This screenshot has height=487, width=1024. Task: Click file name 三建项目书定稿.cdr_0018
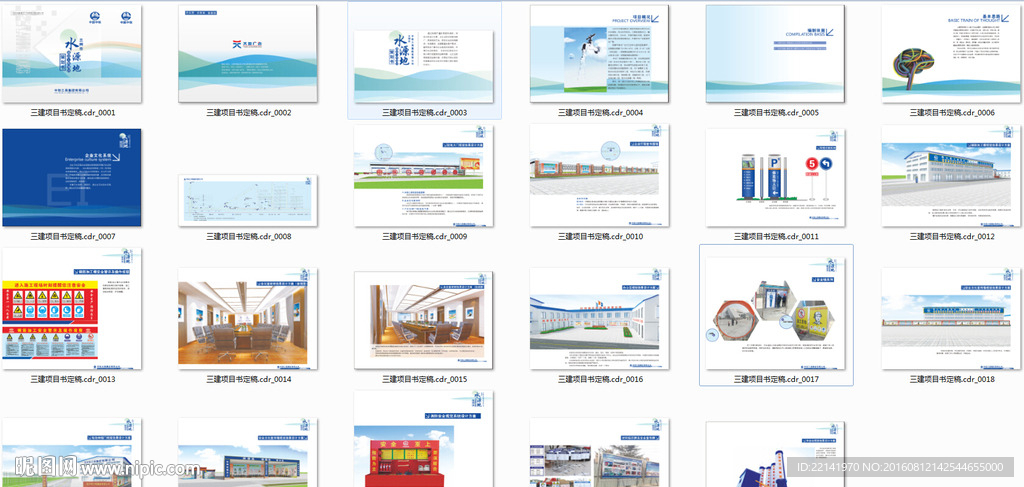[x=952, y=379]
